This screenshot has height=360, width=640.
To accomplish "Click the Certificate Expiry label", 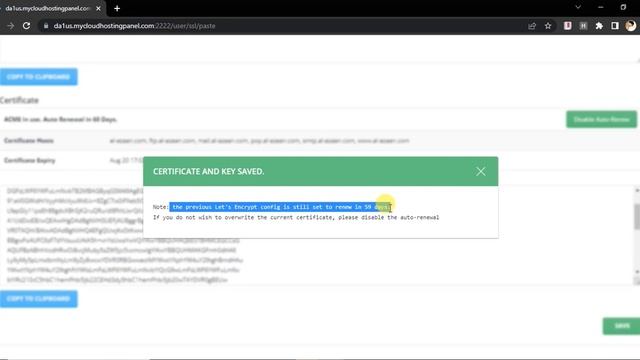I will coord(29,160).
